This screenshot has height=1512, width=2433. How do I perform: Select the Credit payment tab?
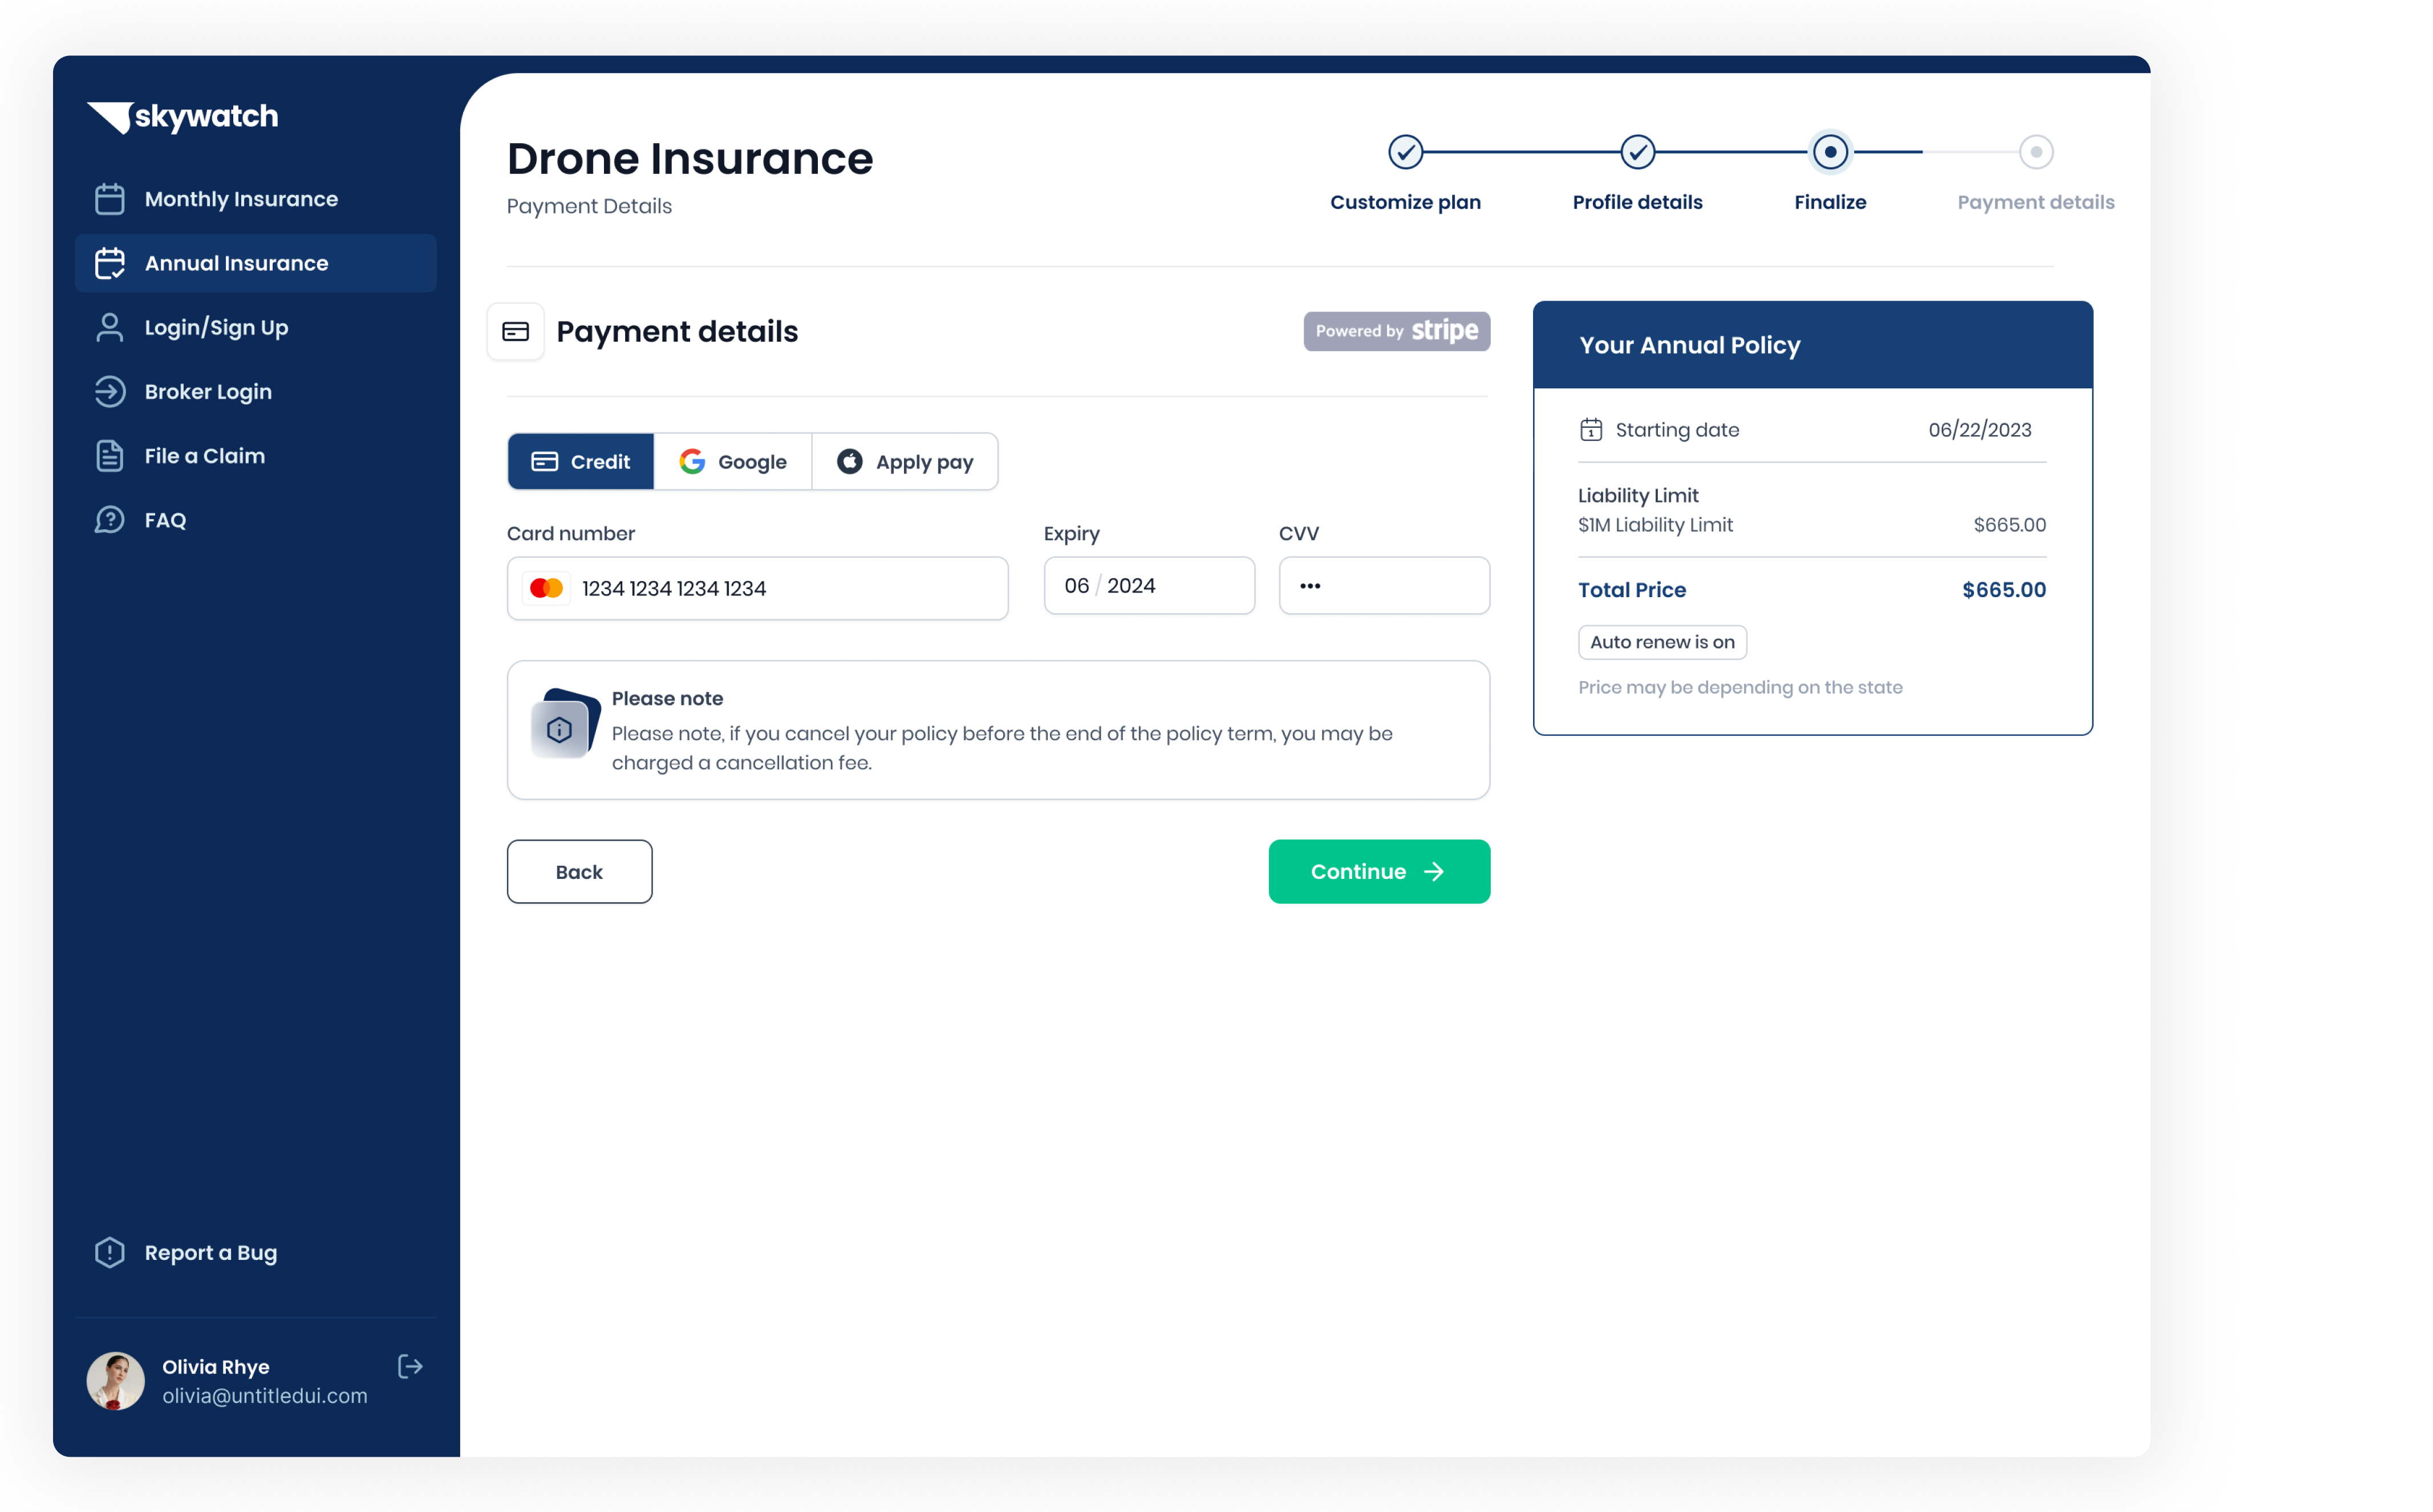pos(581,461)
